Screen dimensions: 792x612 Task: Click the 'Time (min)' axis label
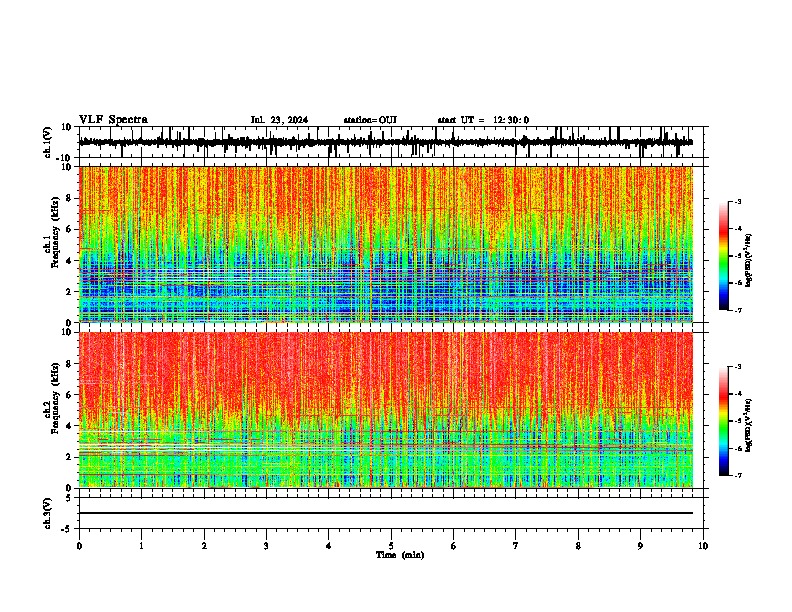pyautogui.click(x=400, y=555)
